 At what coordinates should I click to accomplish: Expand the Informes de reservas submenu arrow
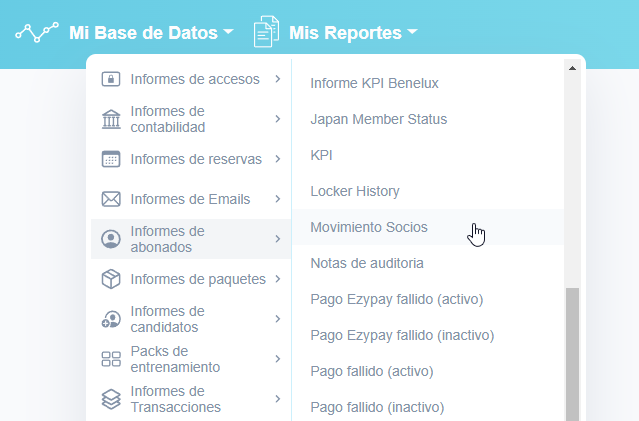(277, 159)
